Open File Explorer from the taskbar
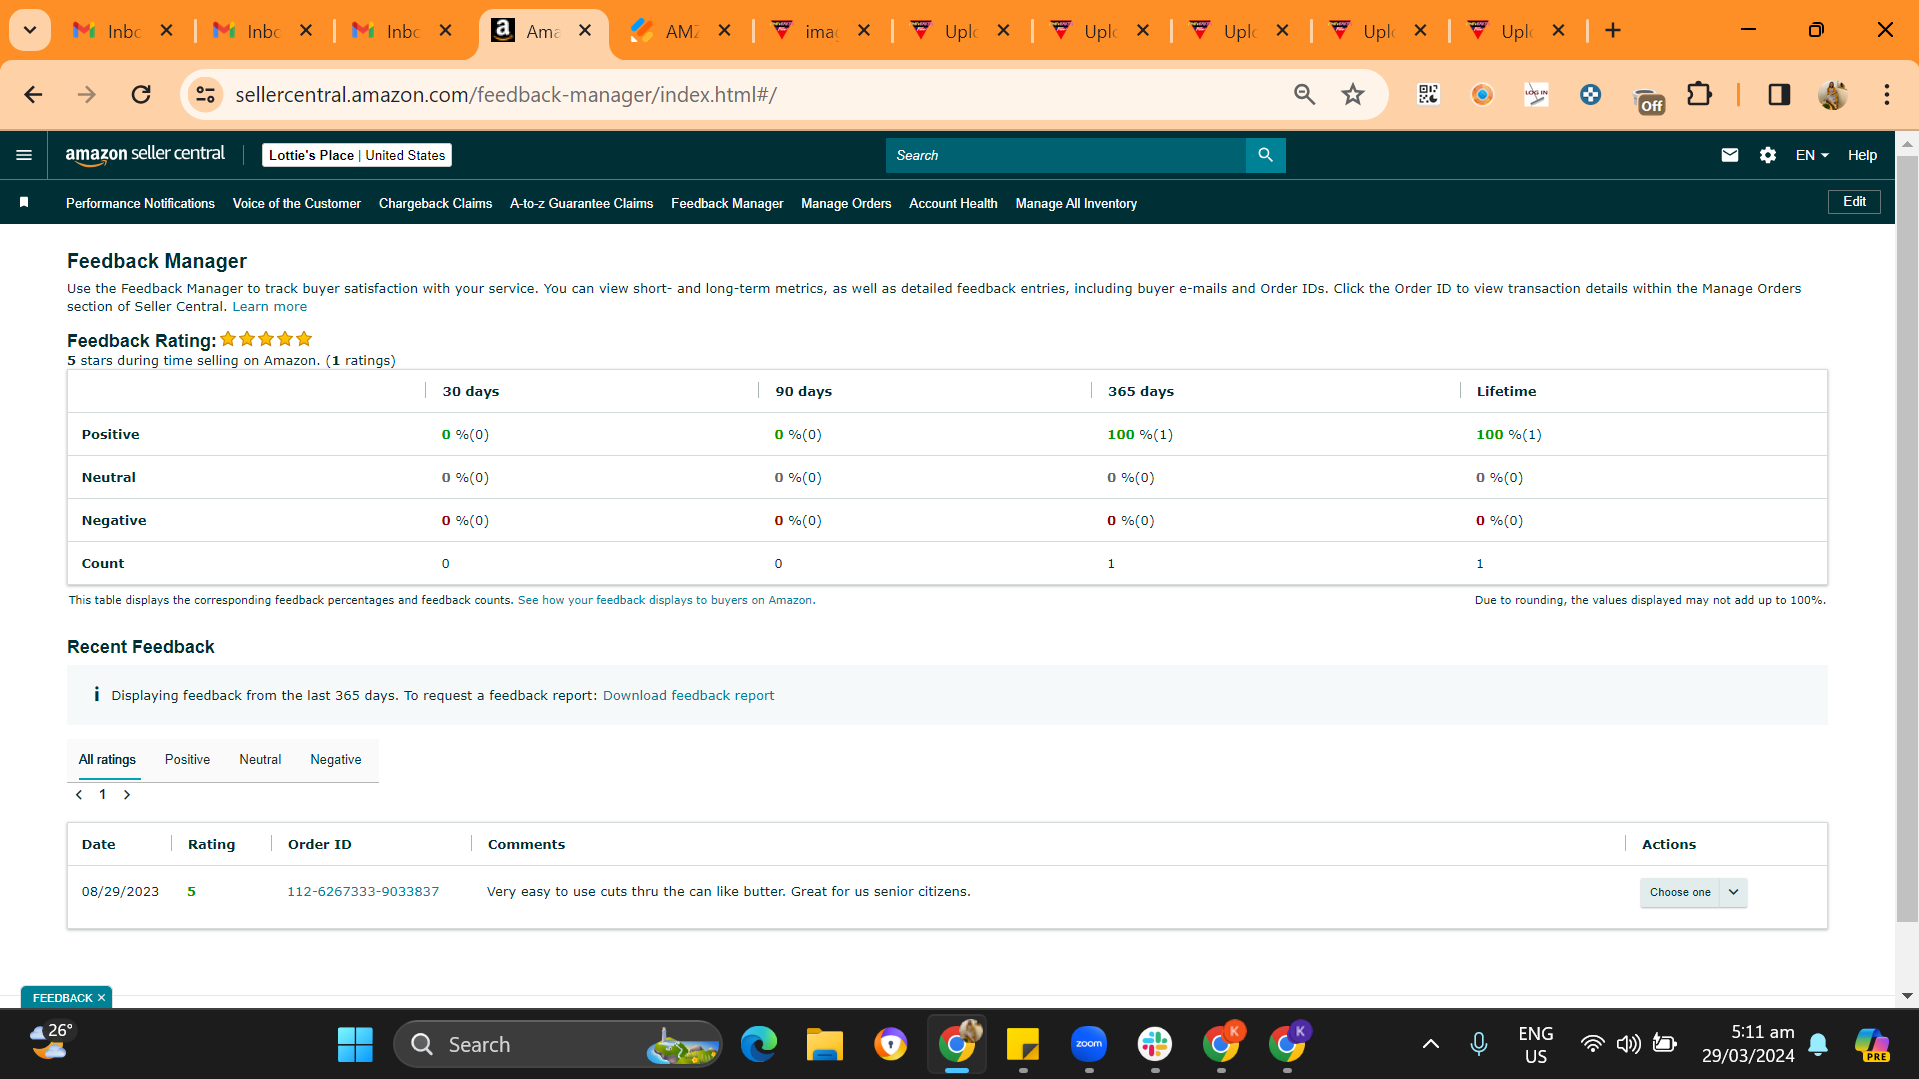 click(825, 1044)
